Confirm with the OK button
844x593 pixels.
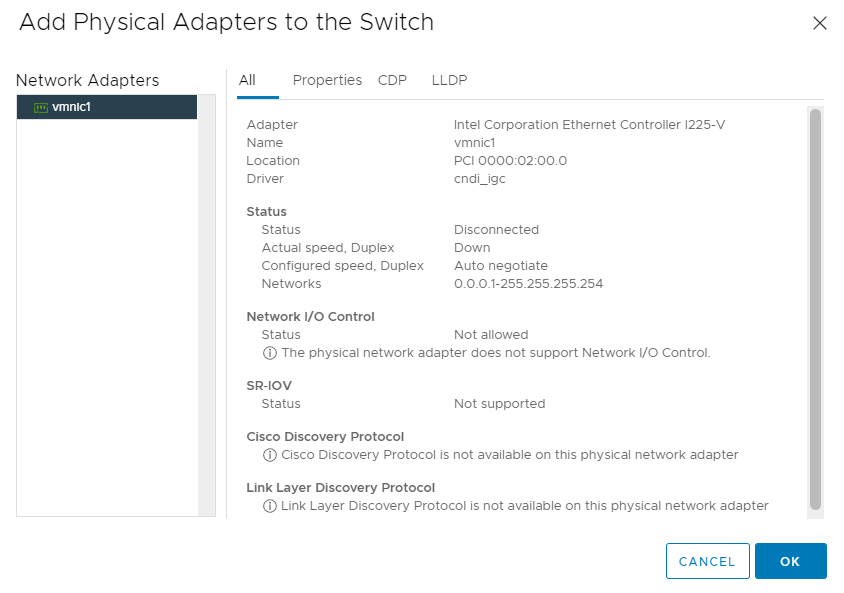click(790, 561)
